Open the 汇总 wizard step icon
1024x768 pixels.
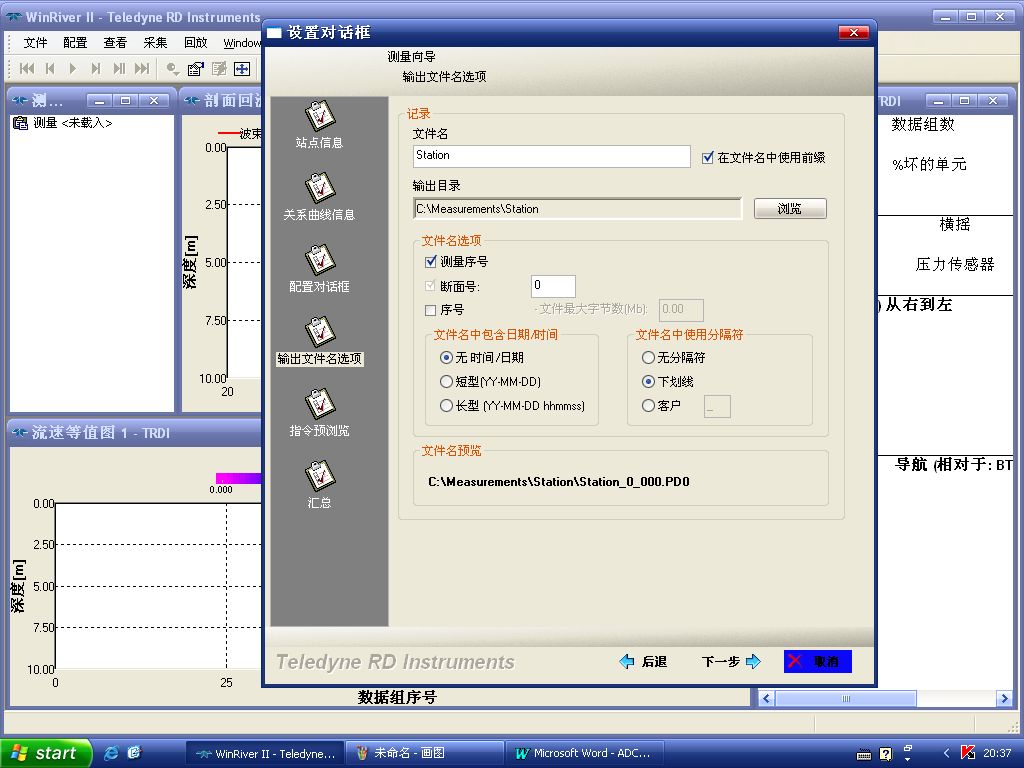320,480
